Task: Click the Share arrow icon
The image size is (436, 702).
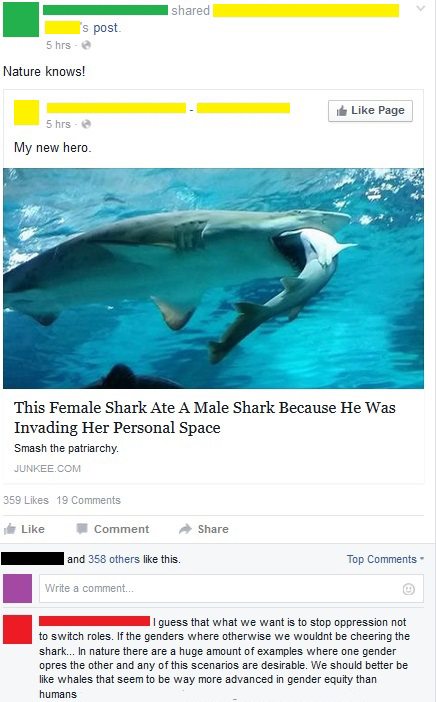Action: (185, 529)
